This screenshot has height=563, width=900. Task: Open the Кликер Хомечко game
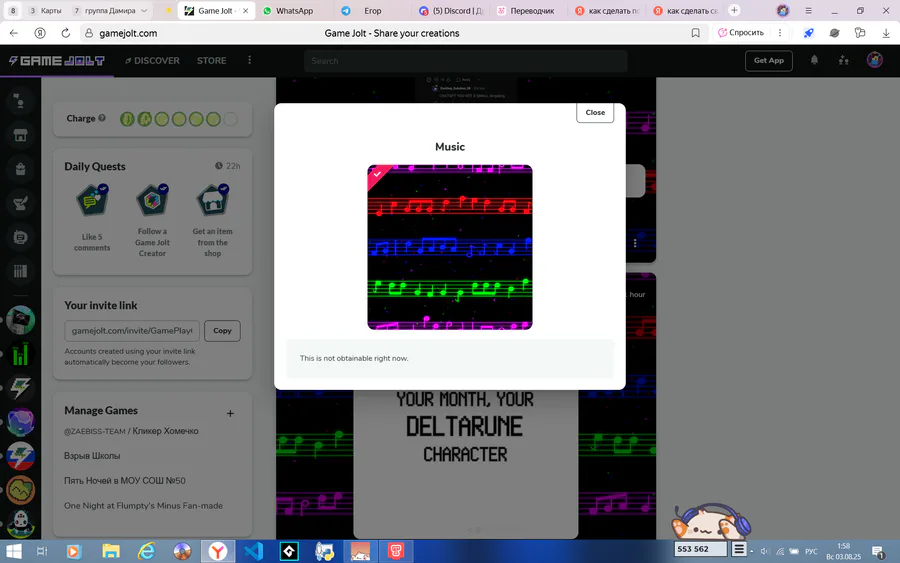coord(131,431)
